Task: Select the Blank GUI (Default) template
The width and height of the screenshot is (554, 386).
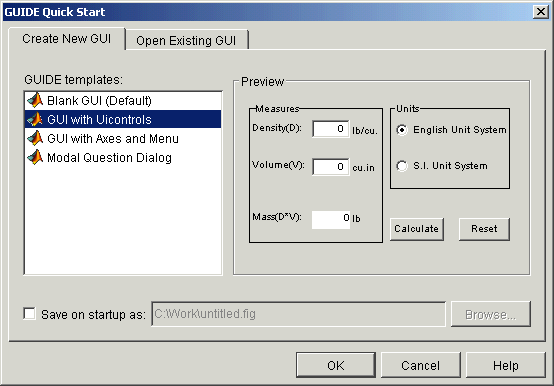Action: 123,101
